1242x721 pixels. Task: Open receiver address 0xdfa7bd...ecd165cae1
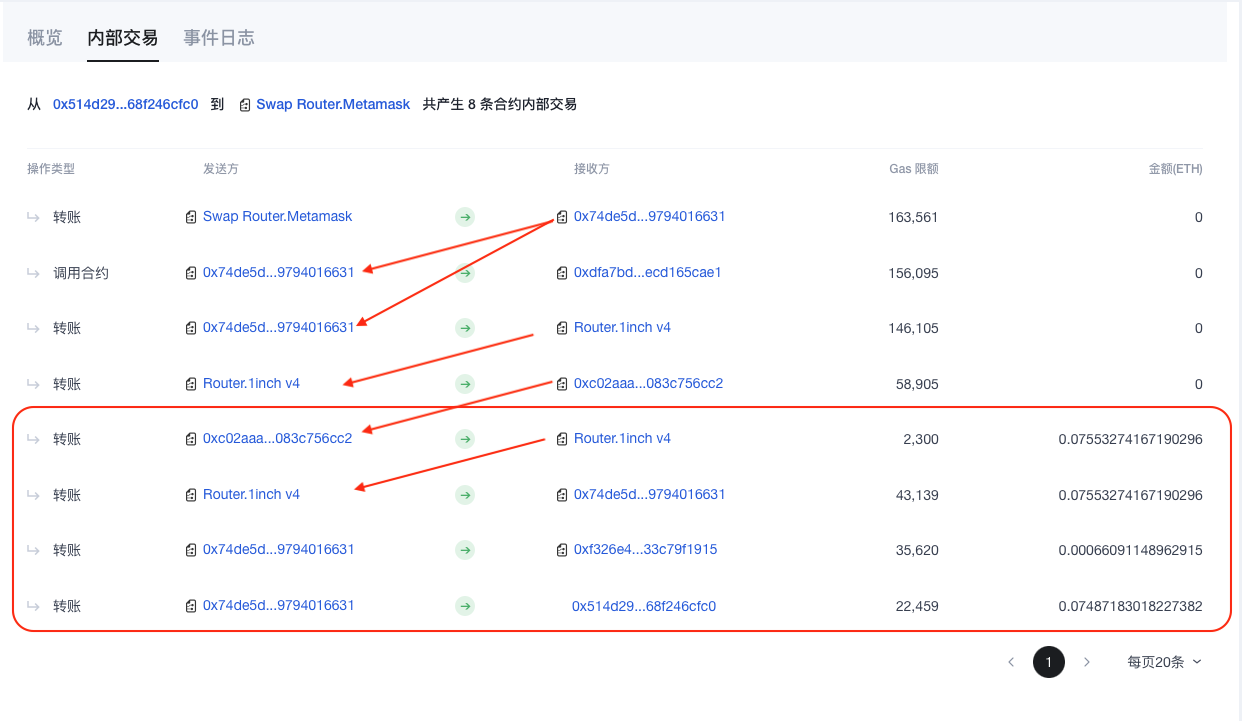[647, 272]
